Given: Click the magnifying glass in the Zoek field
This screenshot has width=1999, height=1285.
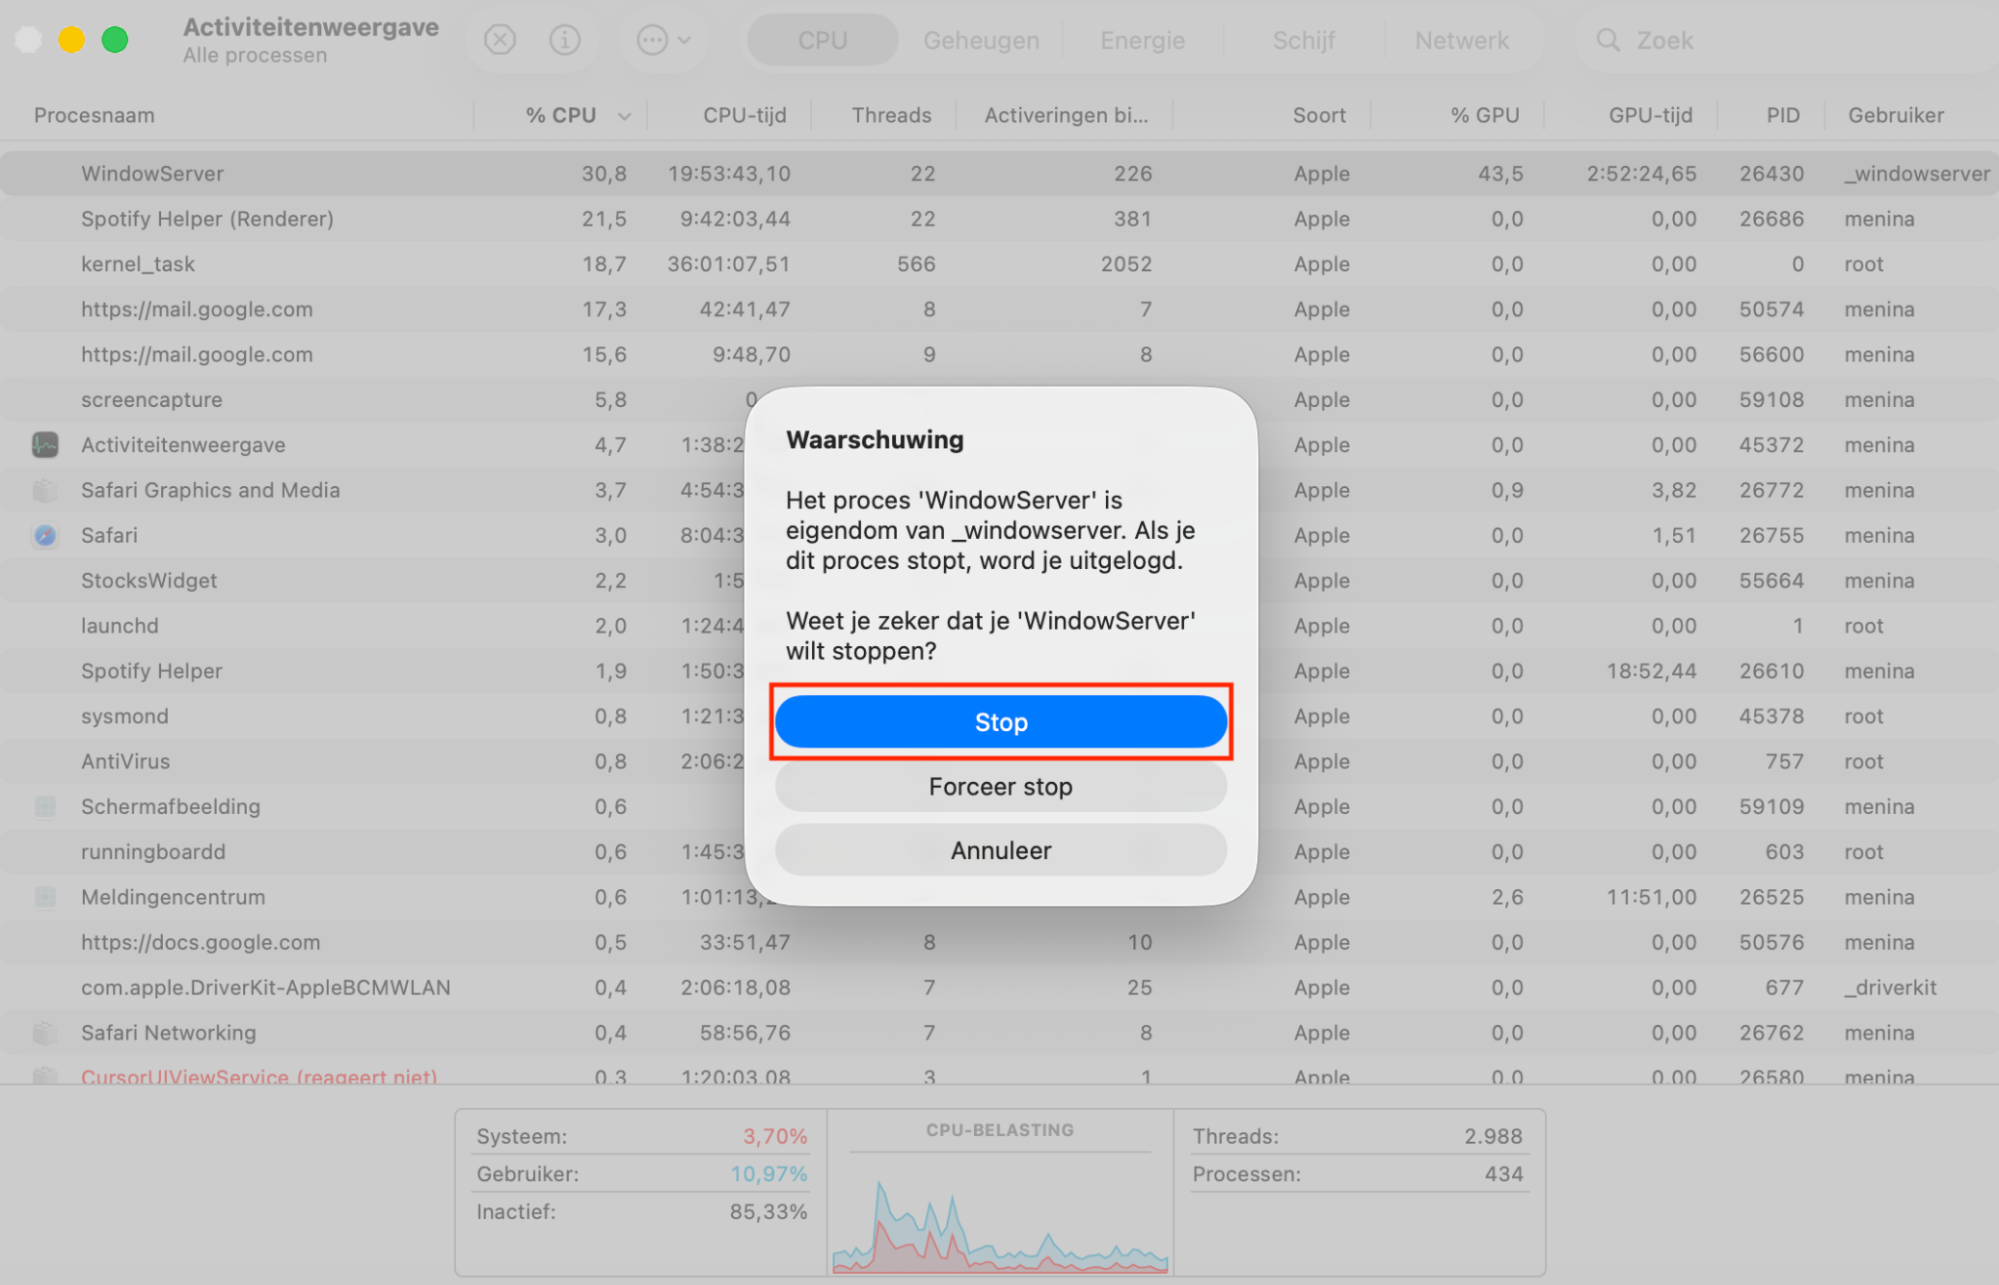Looking at the screenshot, I should point(1607,40).
